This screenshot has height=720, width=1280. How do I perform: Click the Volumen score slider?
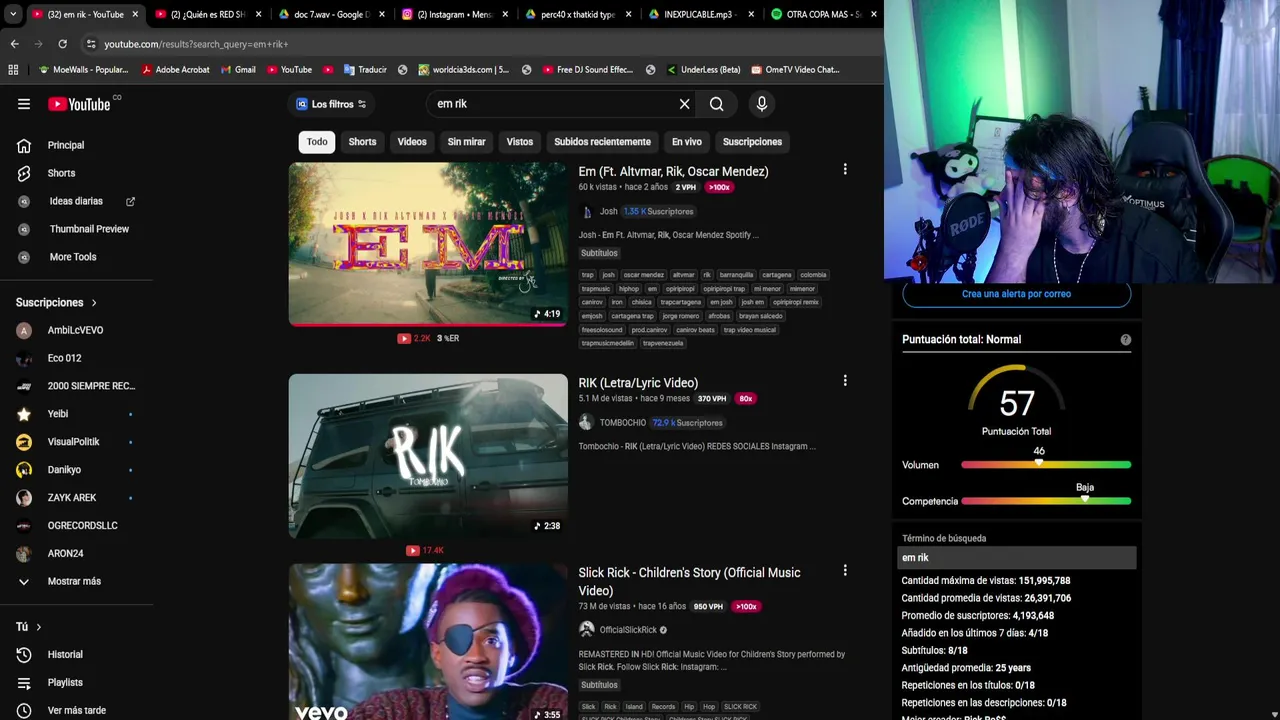pos(1046,465)
